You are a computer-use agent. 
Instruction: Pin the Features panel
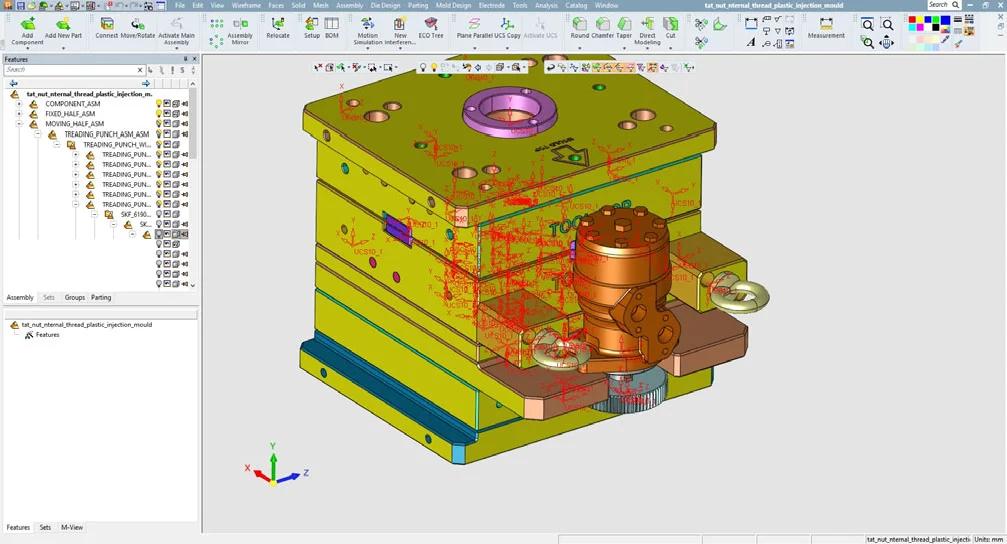coord(186,59)
